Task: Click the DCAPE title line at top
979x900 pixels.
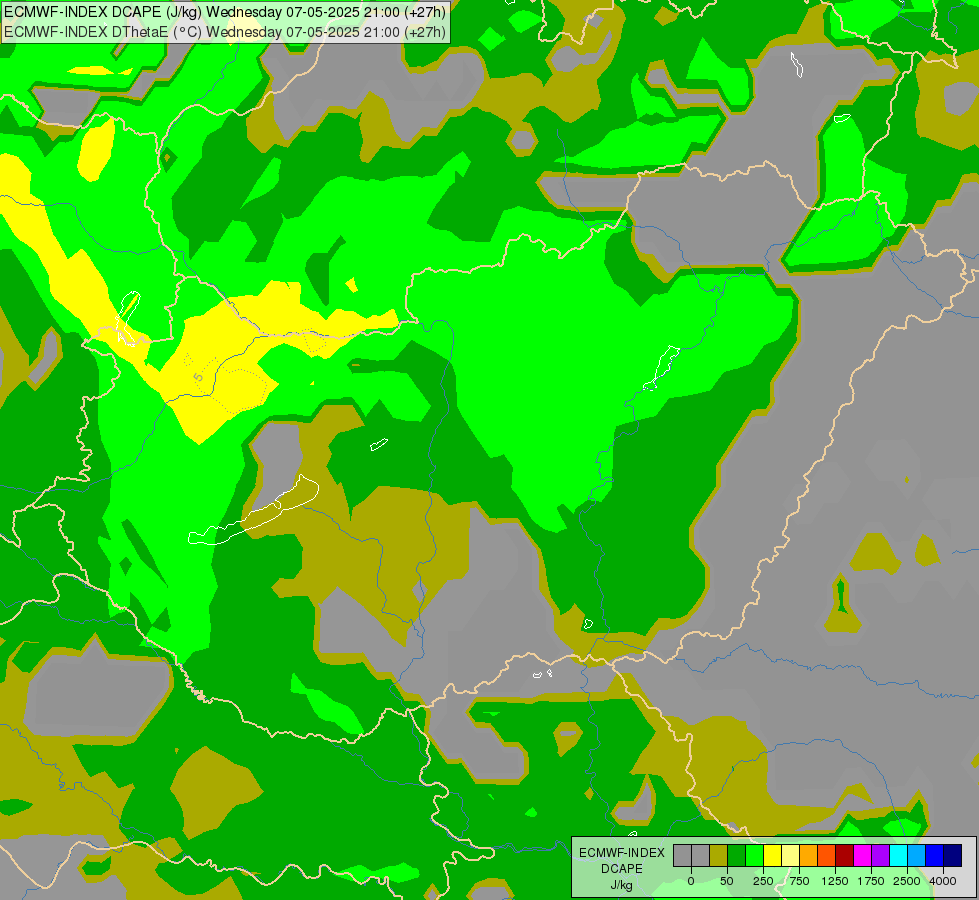Action: 225,12
